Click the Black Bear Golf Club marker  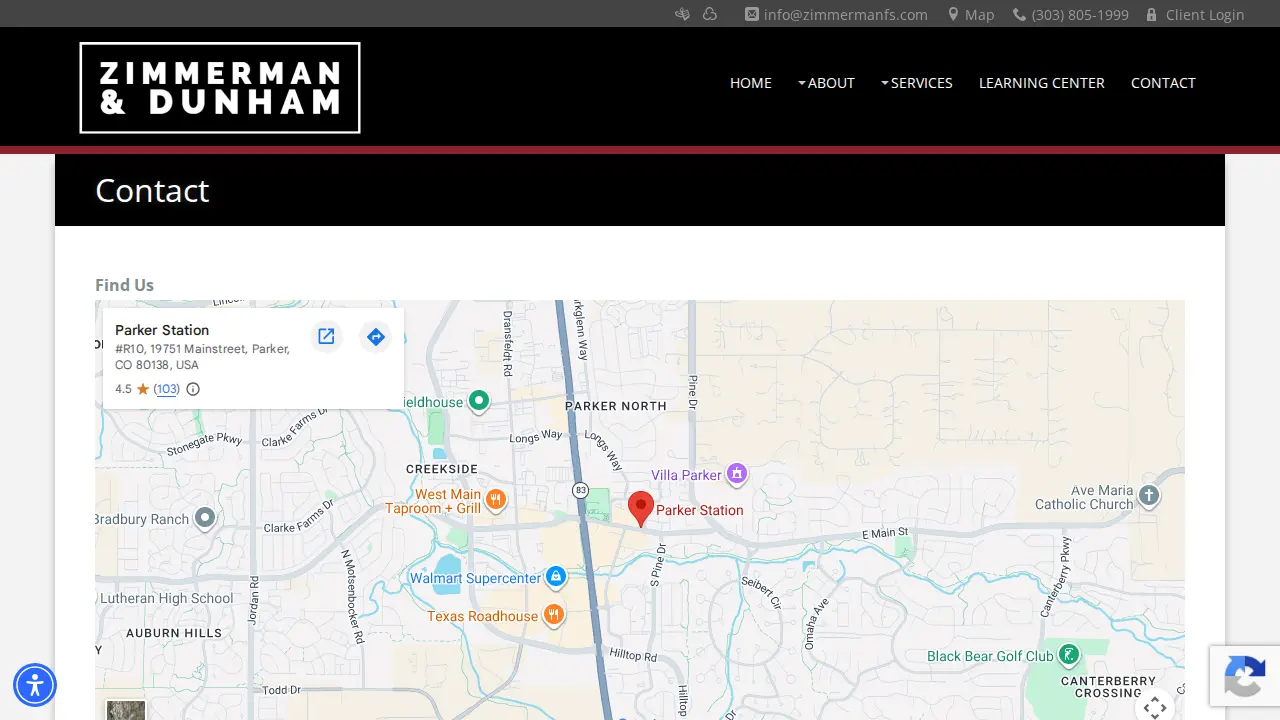click(1069, 655)
